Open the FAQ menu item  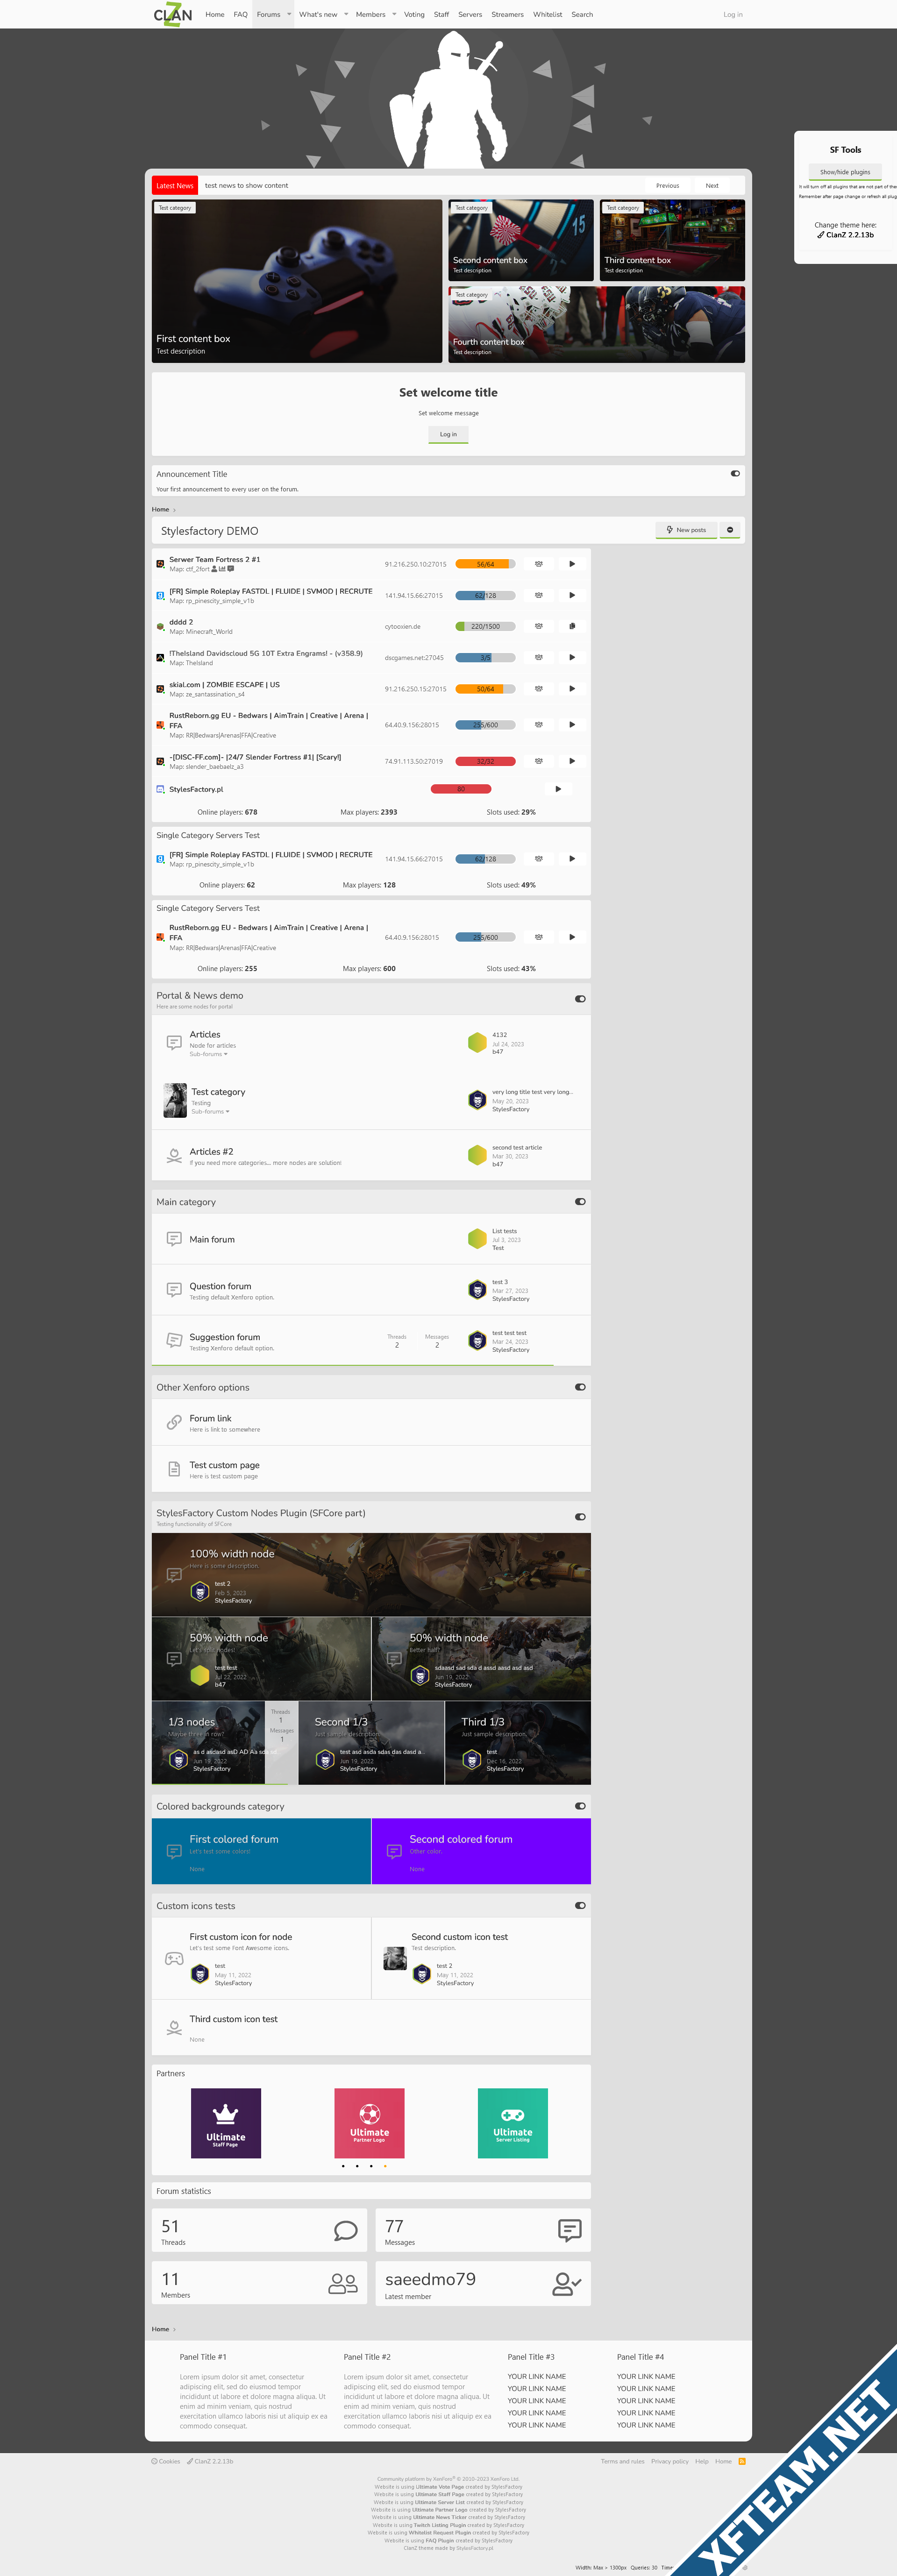pos(241,14)
